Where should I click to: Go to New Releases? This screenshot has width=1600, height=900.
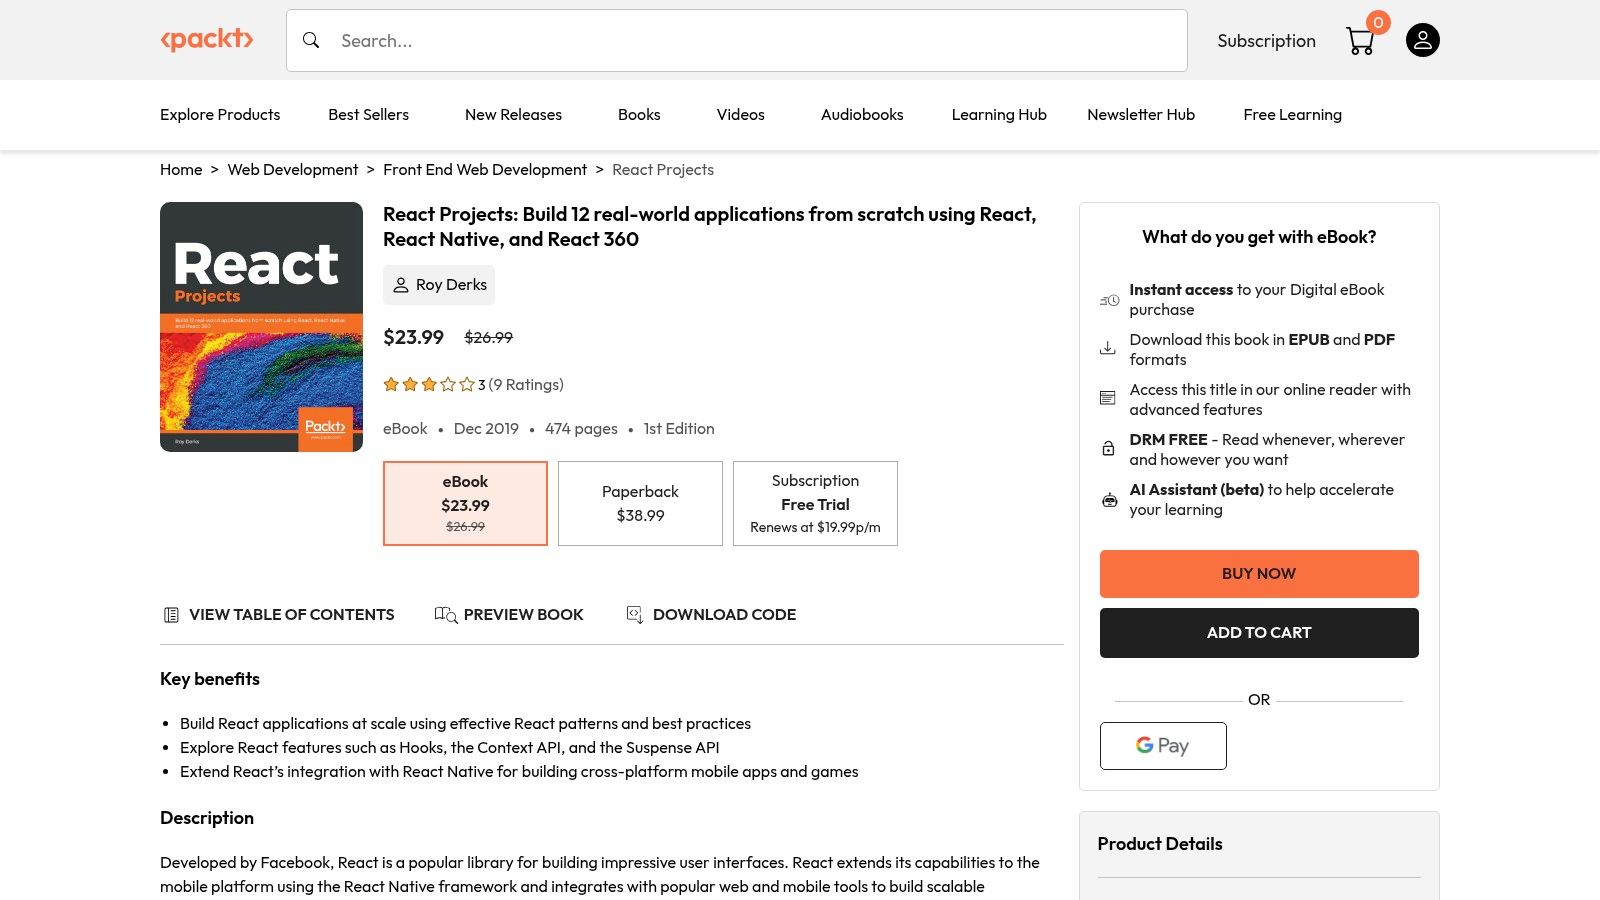coord(513,115)
